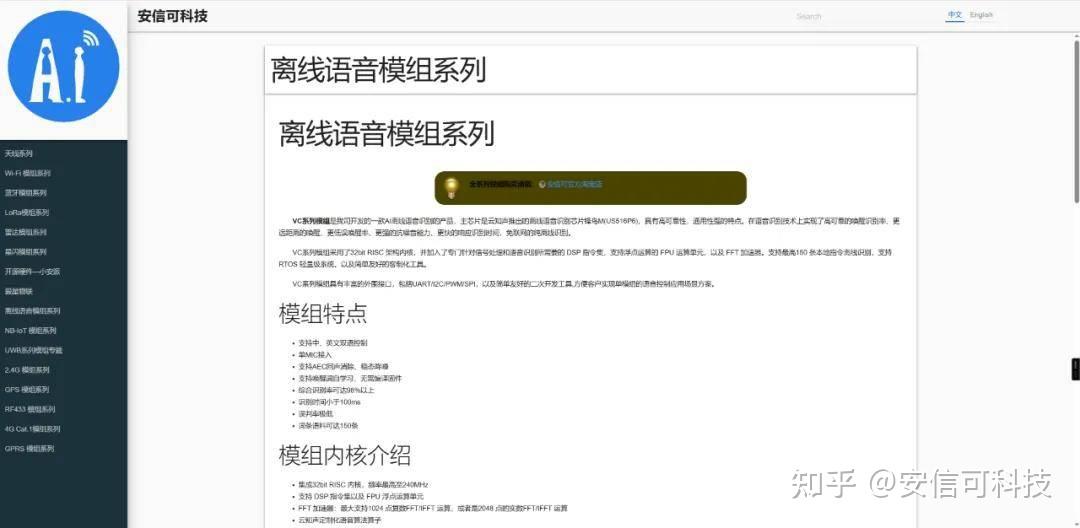This screenshot has width=1080, height=528.
Task: Click the bullet about 32bit RISC 内核 240MHz
Action: (363, 485)
